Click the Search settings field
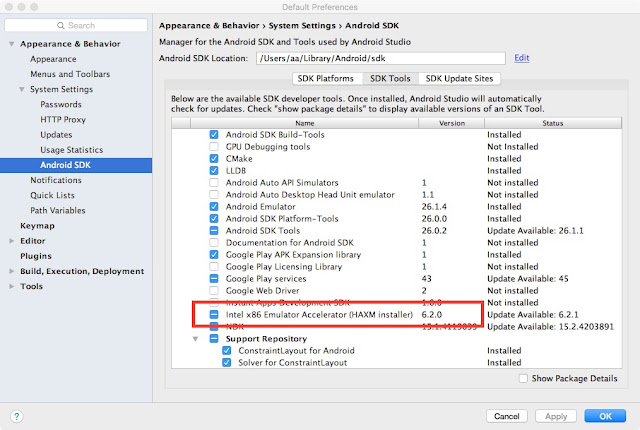The width and height of the screenshot is (640, 430). pyautogui.click(x=76, y=25)
